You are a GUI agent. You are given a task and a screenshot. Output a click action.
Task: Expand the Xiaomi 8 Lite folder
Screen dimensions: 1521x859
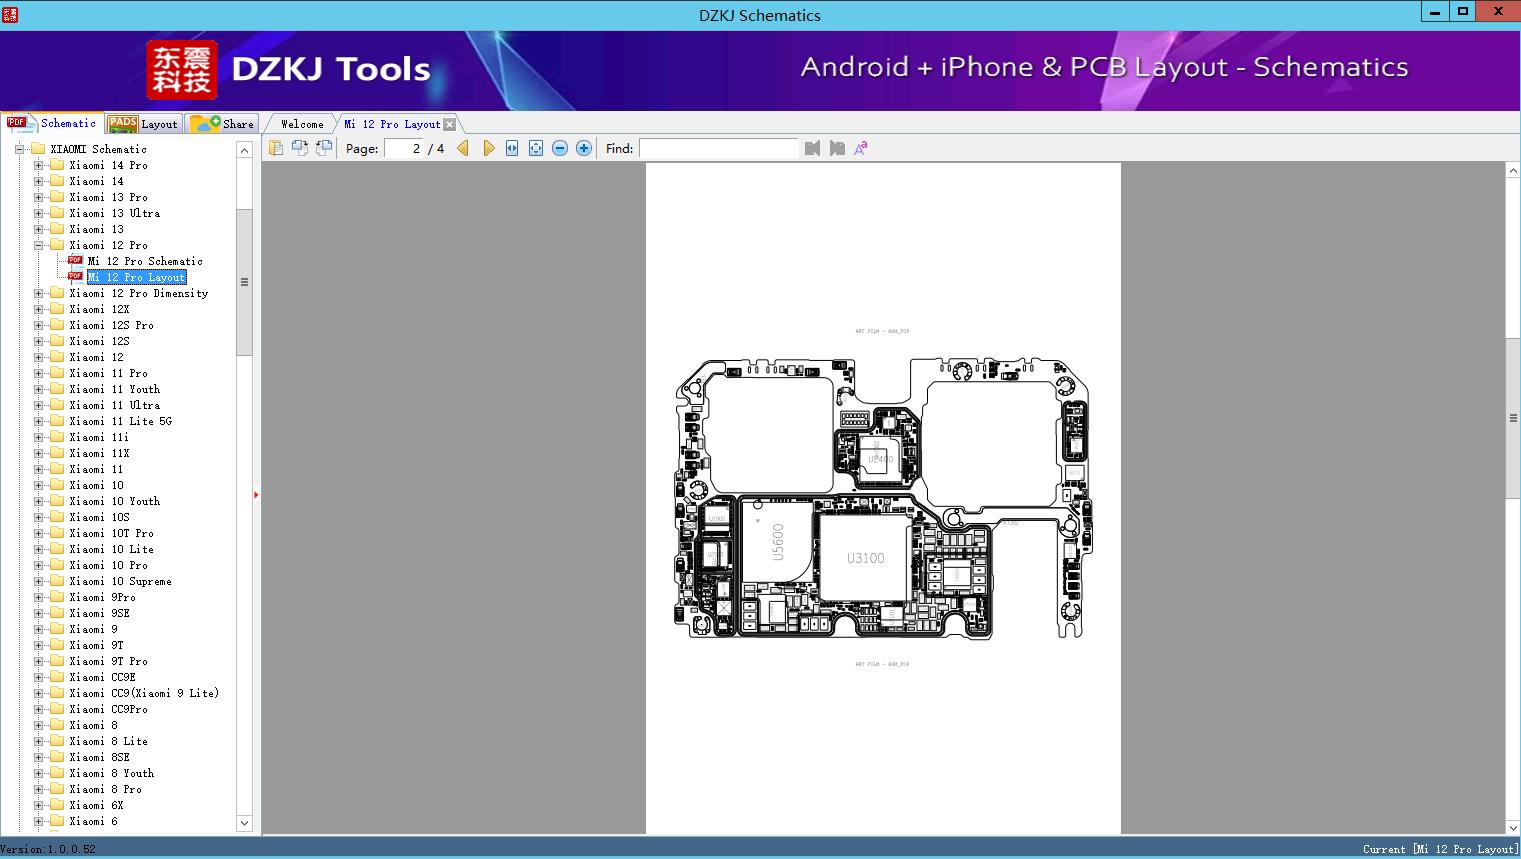[x=38, y=741]
